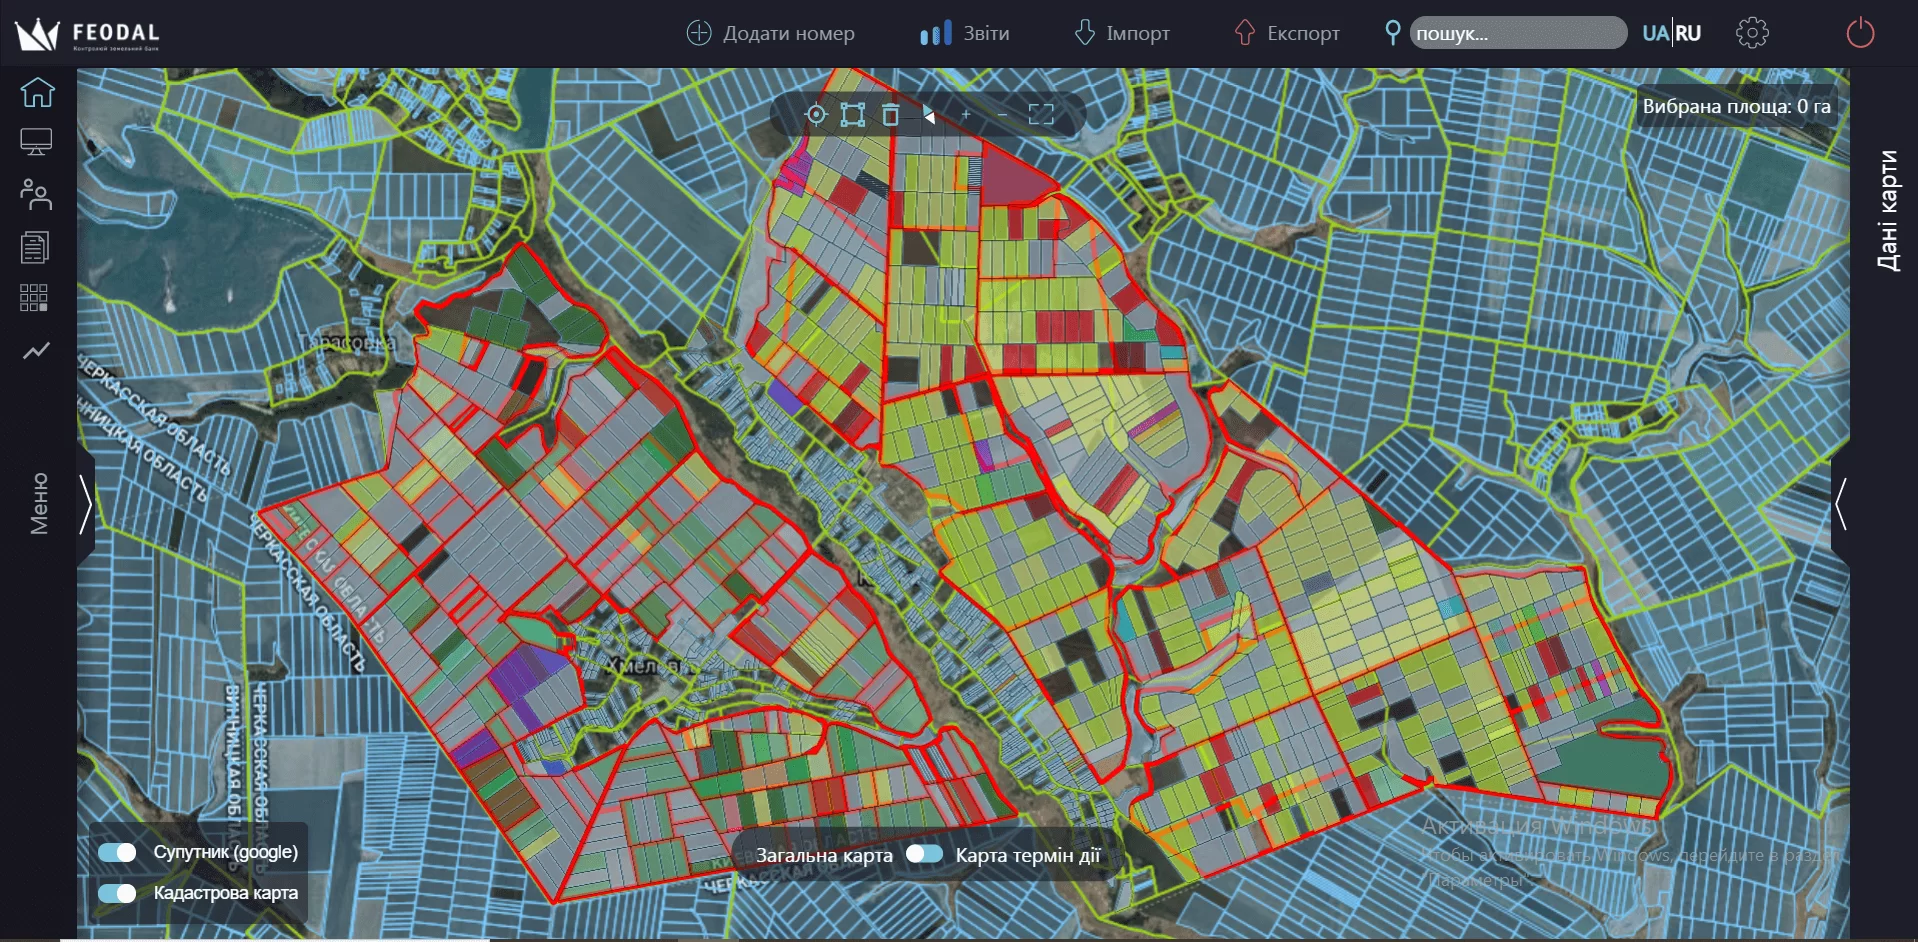Open the documents icon in sidebar

point(35,247)
